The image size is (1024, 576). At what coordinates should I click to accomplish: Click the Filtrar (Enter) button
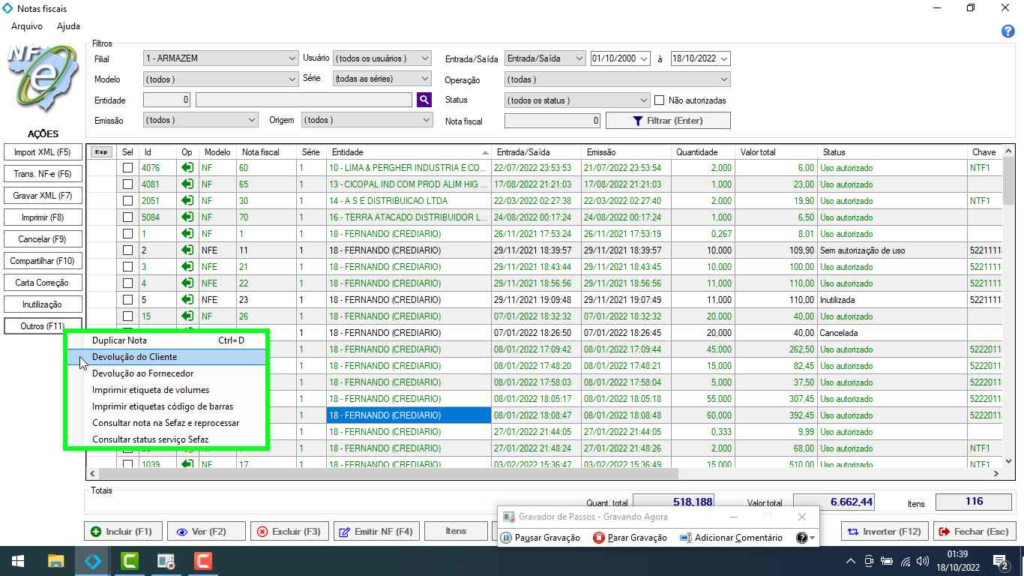click(668, 121)
